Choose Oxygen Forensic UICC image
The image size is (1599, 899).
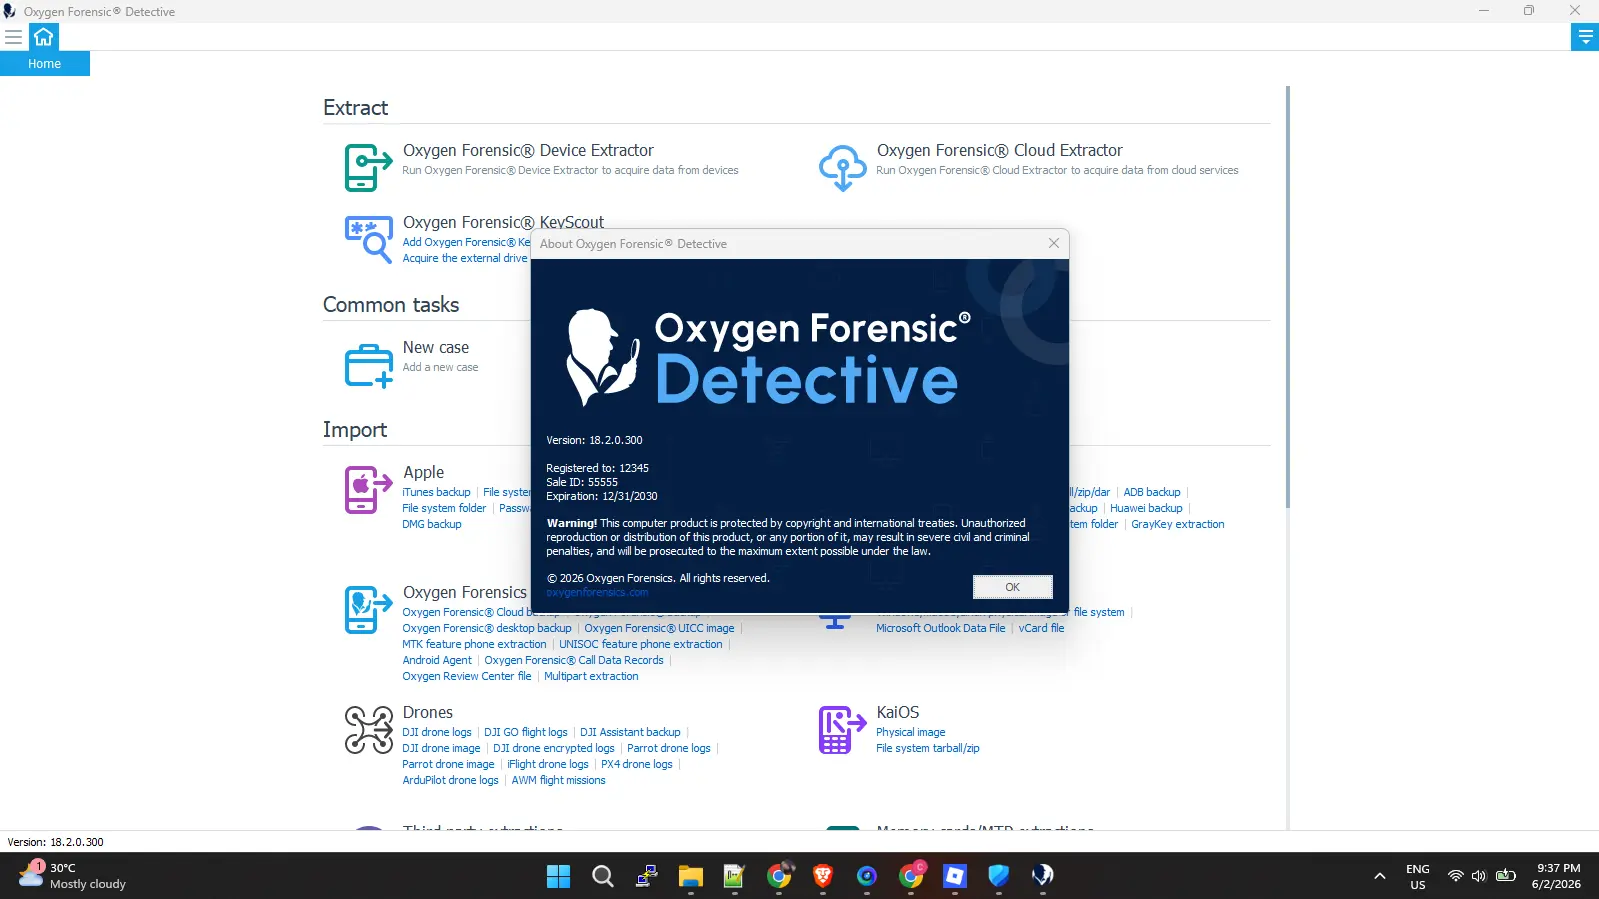pyautogui.click(x=659, y=628)
